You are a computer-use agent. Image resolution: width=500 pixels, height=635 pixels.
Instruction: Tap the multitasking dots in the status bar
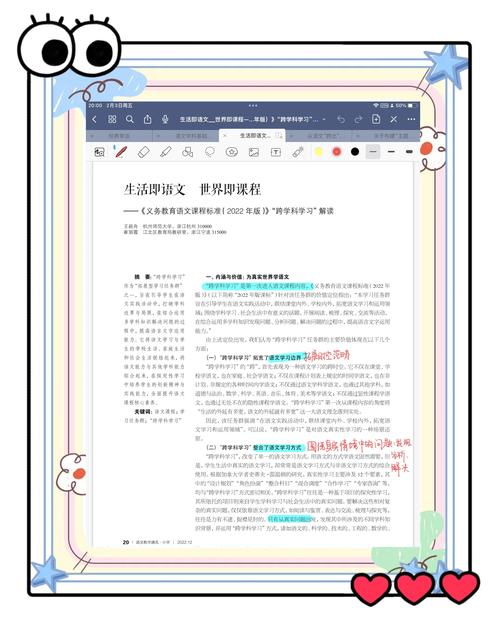(253, 105)
